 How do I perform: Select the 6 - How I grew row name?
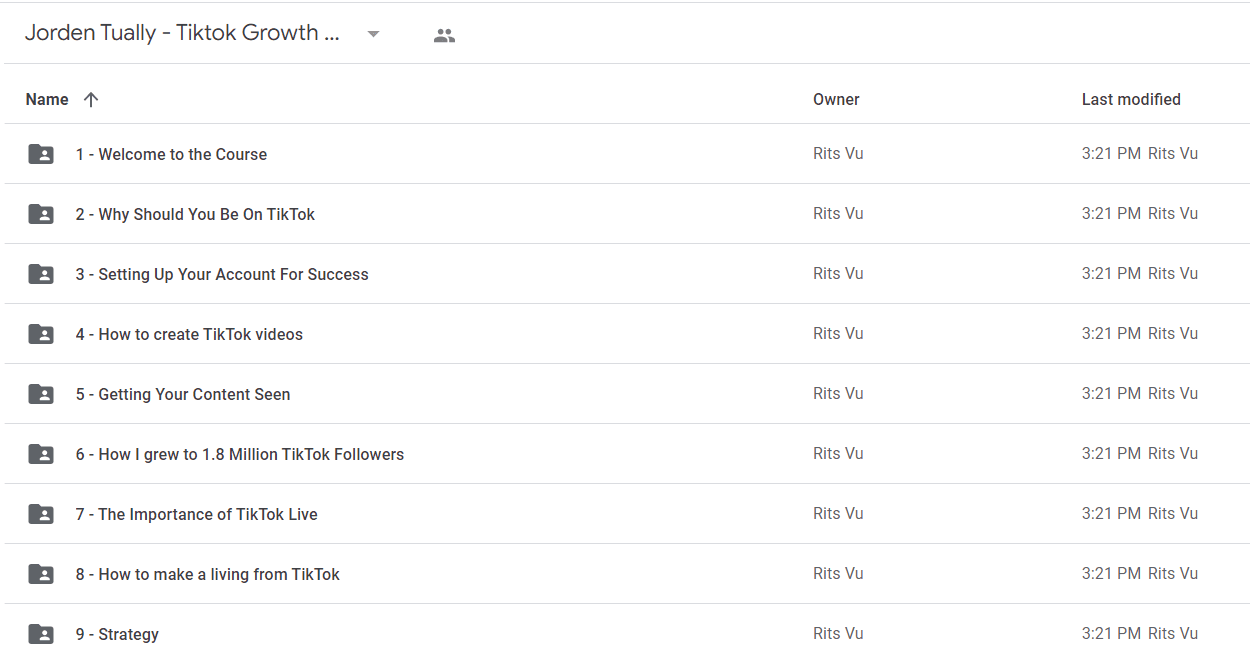pos(240,454)
